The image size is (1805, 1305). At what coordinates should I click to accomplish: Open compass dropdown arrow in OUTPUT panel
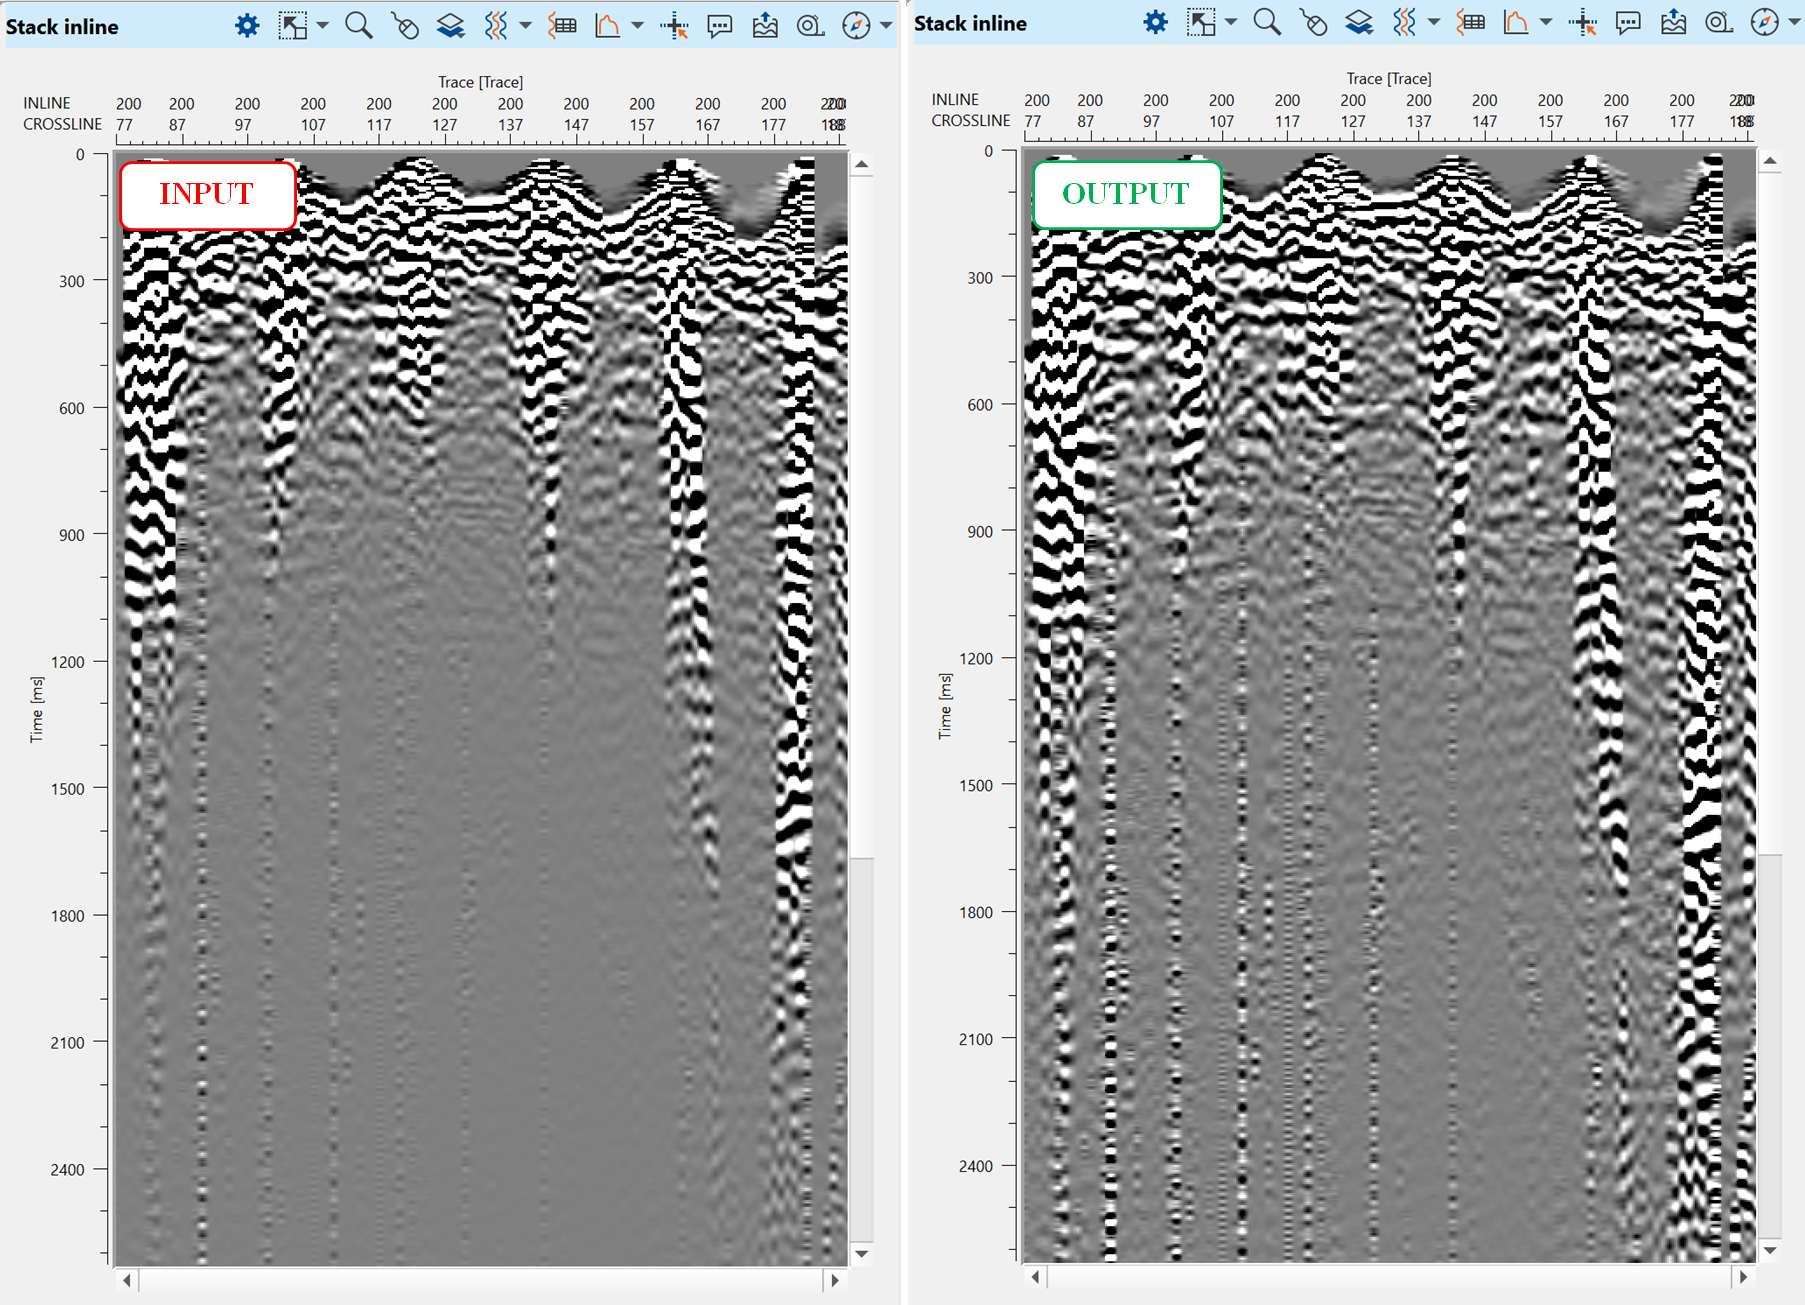(x=1794, y=23)
